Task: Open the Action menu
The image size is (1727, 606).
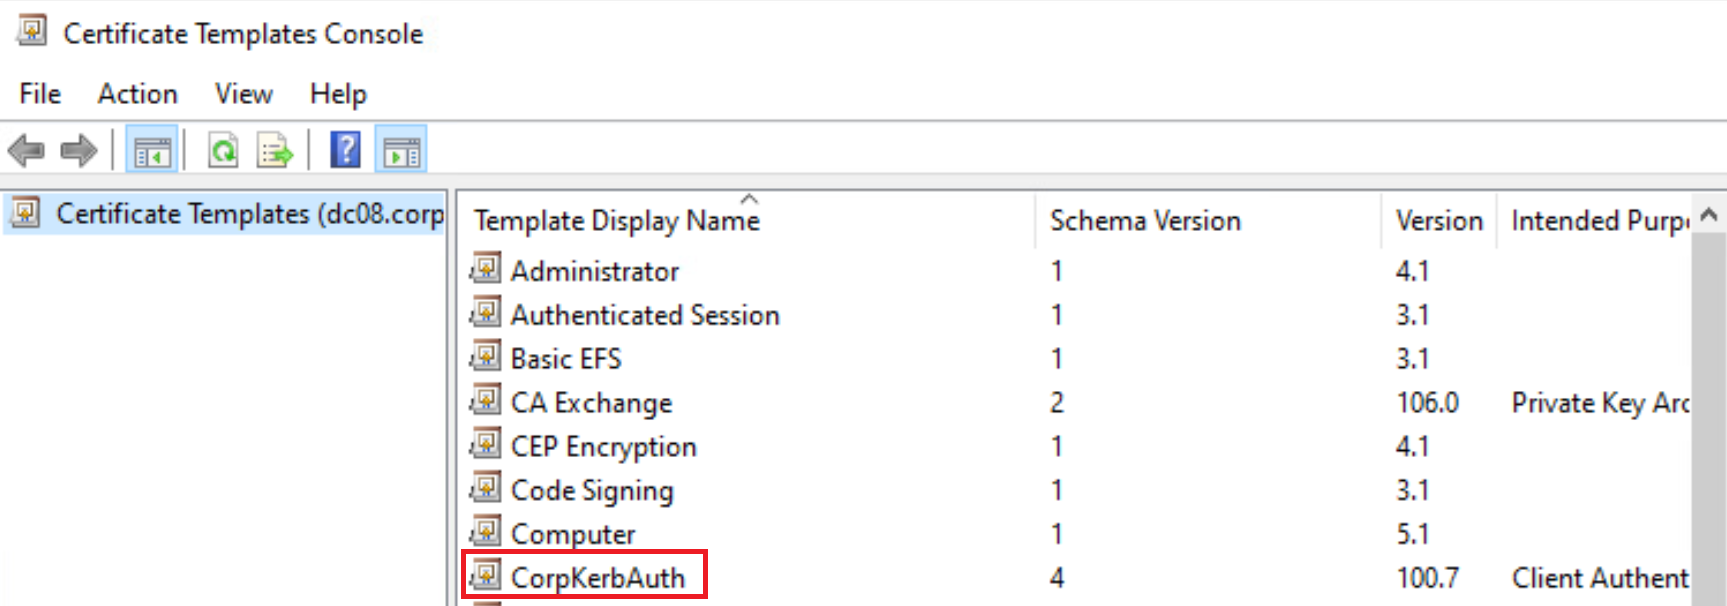Action: click(138, 94)
